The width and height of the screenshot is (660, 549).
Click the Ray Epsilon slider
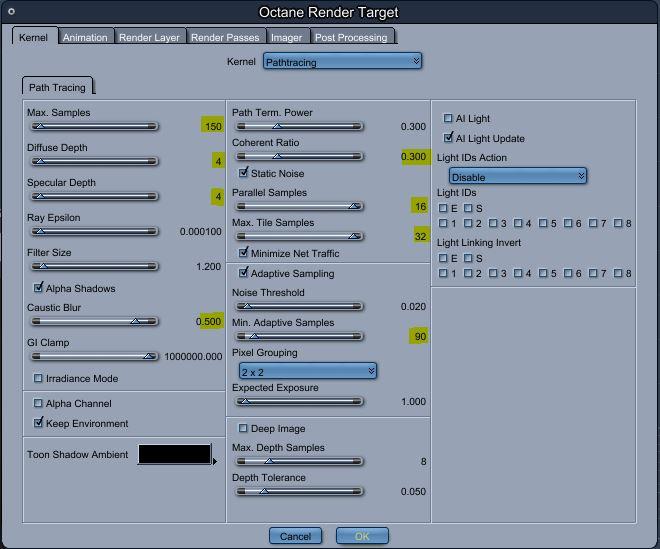[95, 231]
